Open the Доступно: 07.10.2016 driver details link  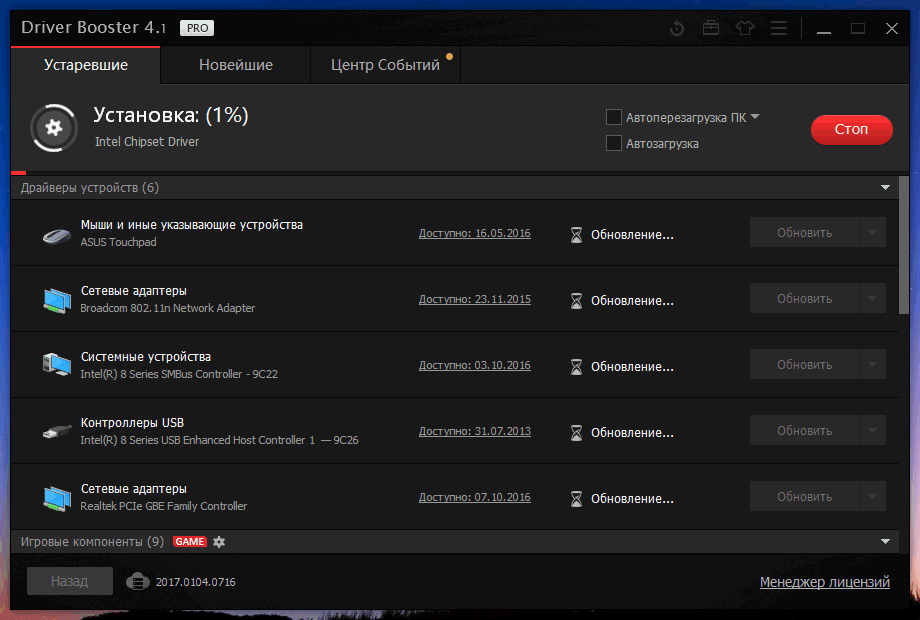475,497
